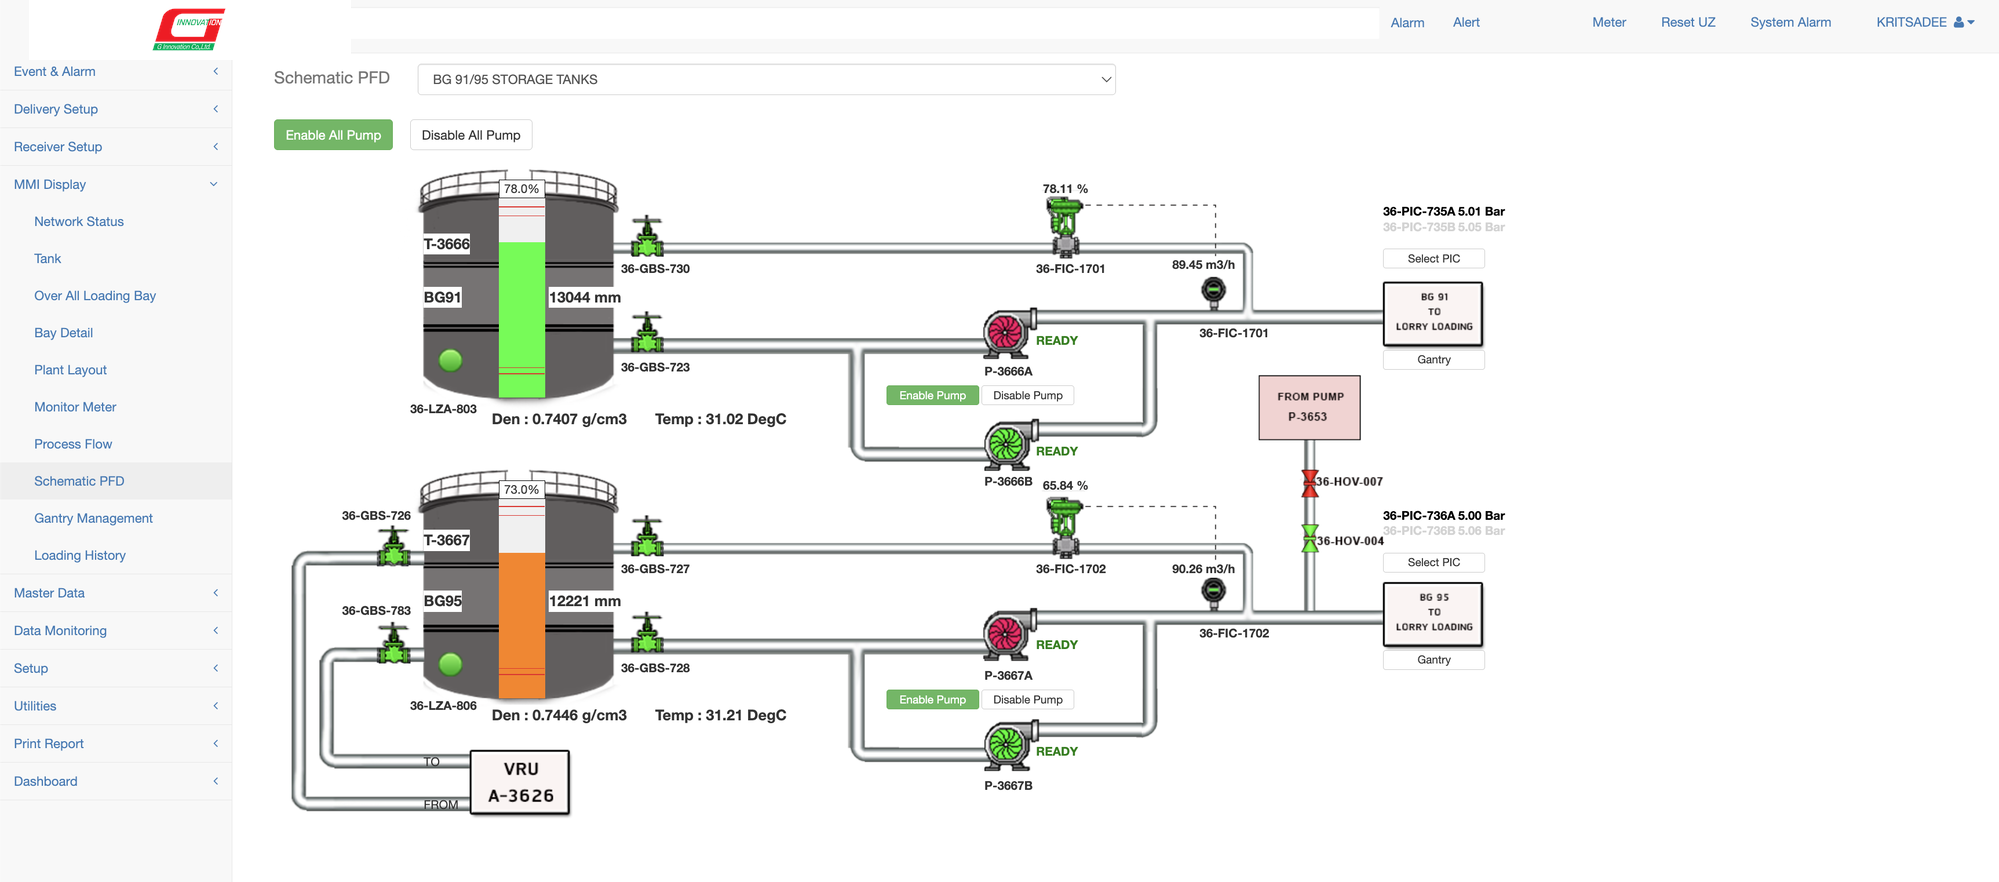Screen dimensions: 1999x882
Task: Click T-3667 orange tank level bar
Action: pyautogui.click(x=522, y=626)
